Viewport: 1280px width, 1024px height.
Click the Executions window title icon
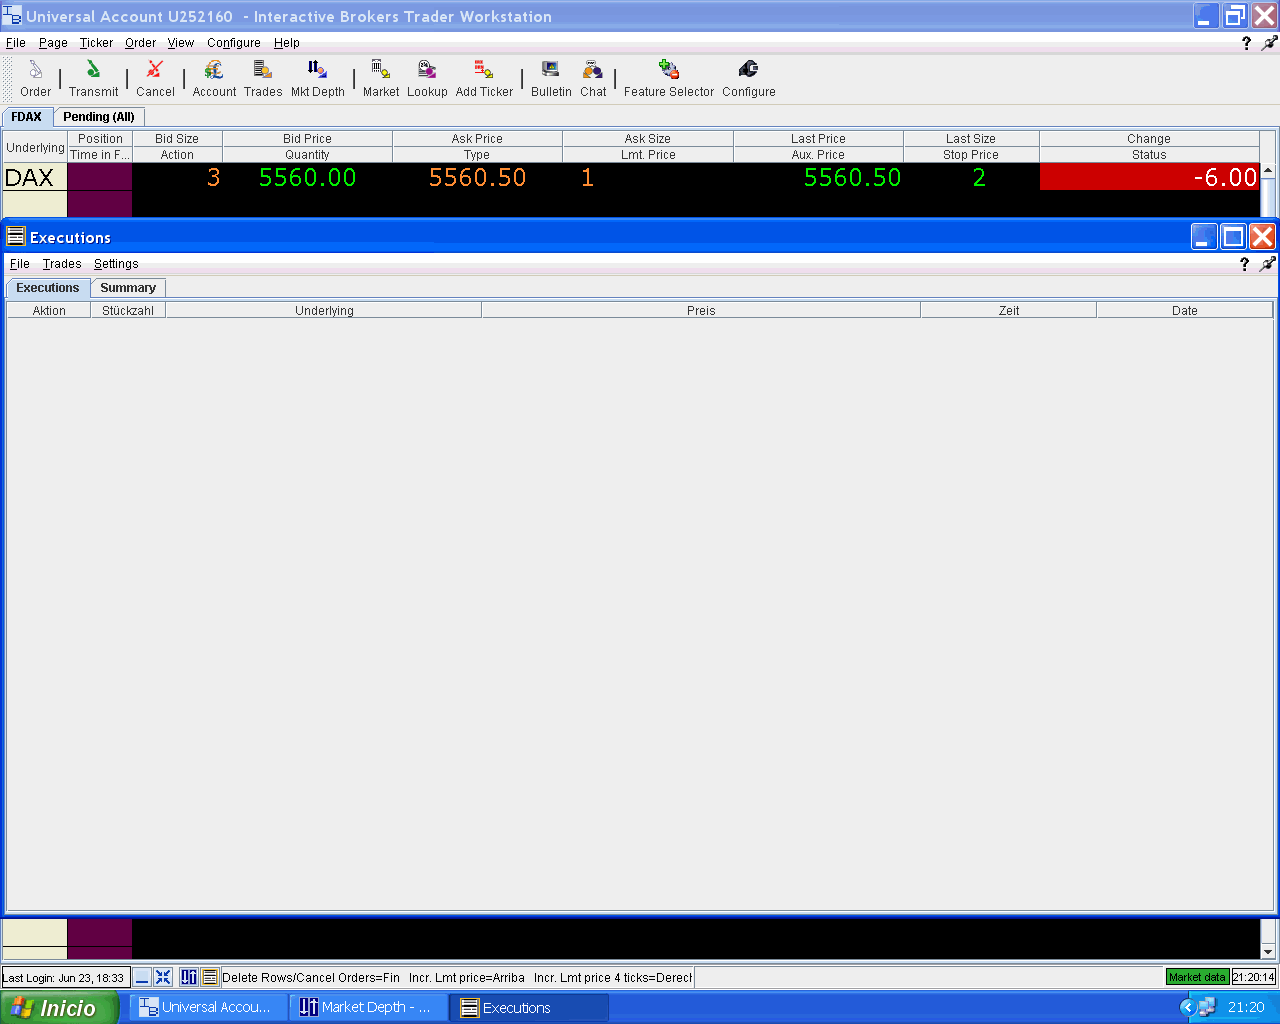[x=15, y=236]
